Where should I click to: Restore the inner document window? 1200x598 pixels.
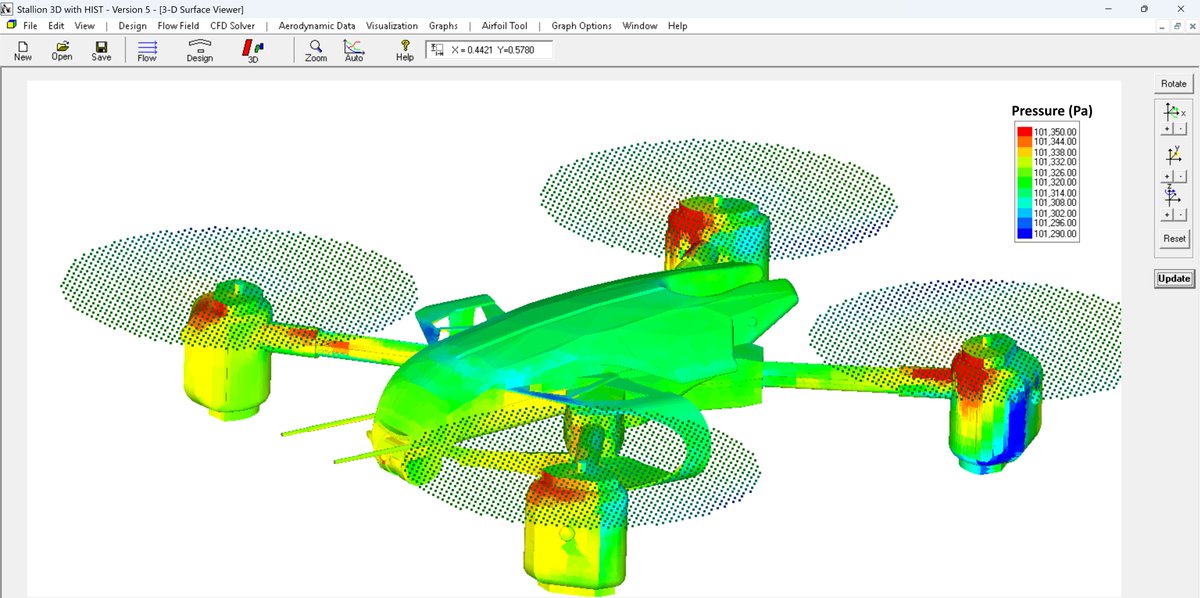coord(1176,26)
